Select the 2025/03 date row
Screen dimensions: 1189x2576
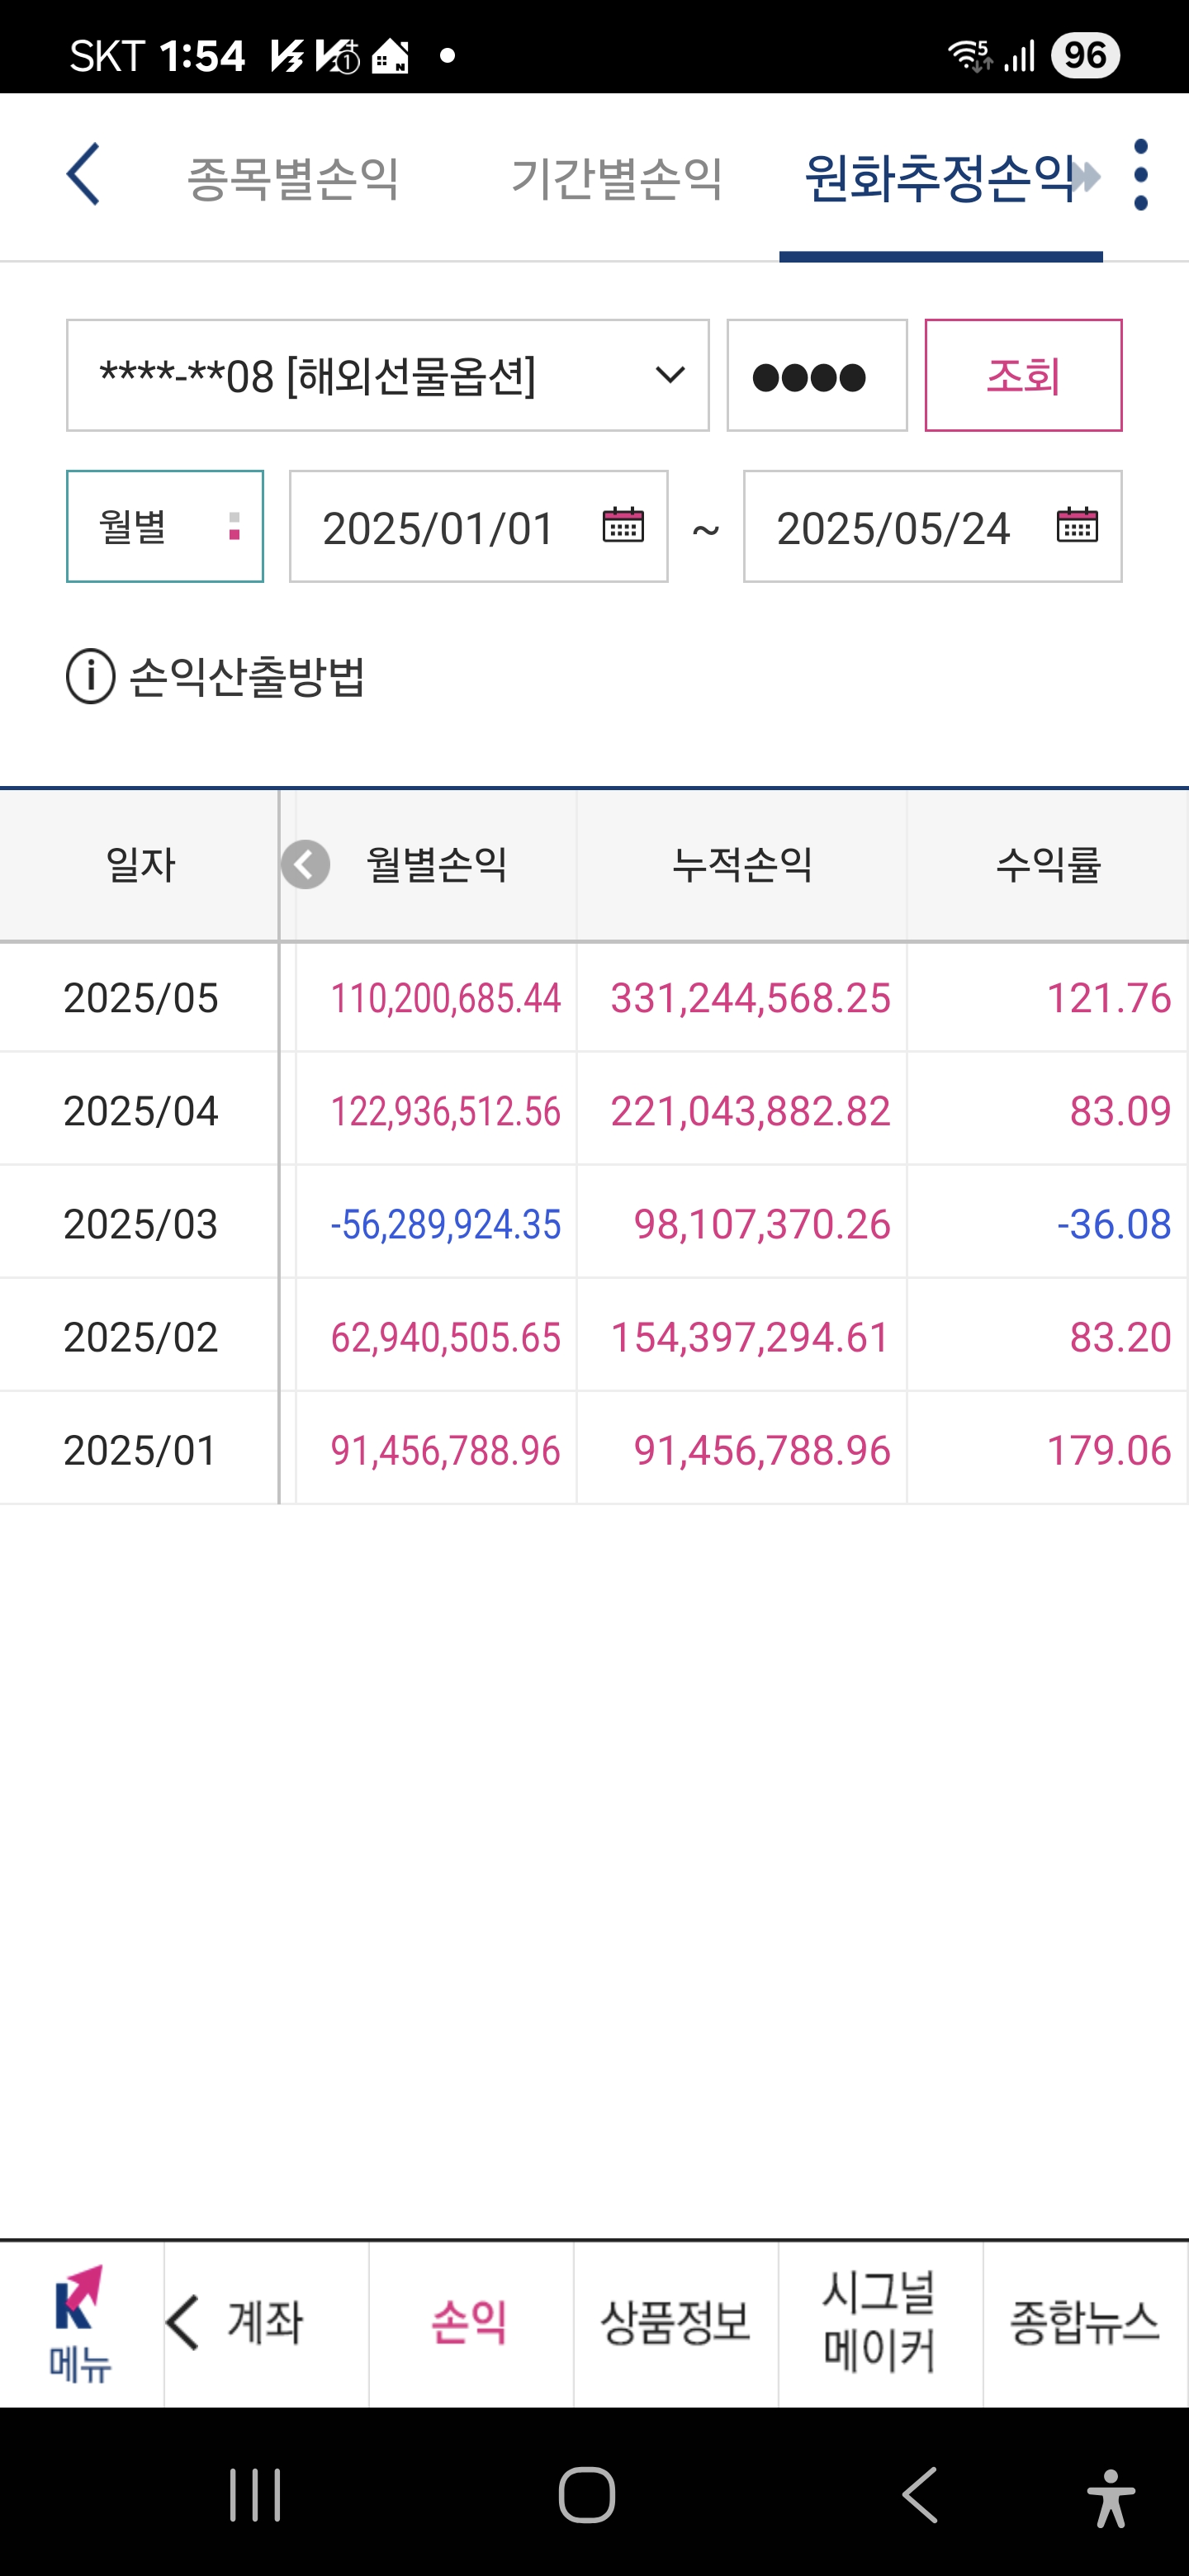click(x=141, y=1224)
